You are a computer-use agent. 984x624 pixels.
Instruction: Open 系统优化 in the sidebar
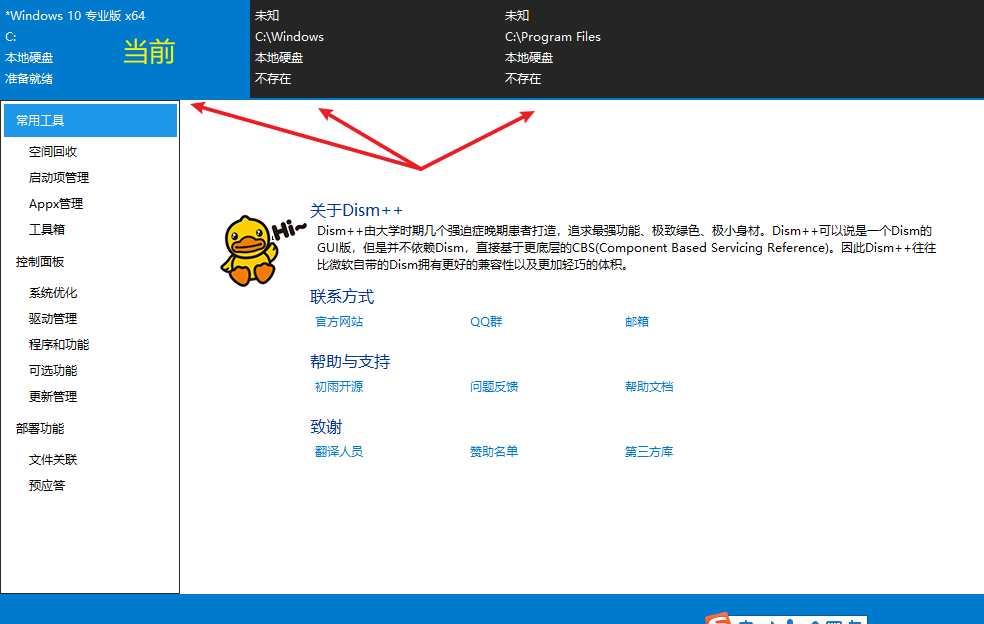[53, 293]
